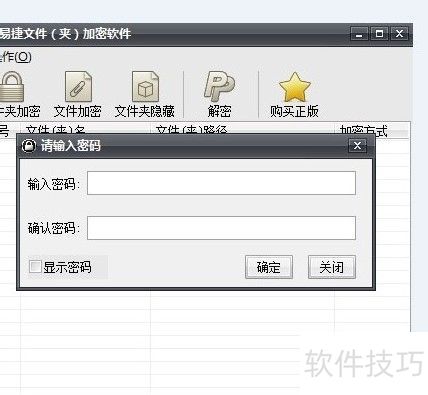Image resolution: width=428 pixels, height=395 pixels.
Task: Minimize the main encryption software window
Action: coord(359,34)
